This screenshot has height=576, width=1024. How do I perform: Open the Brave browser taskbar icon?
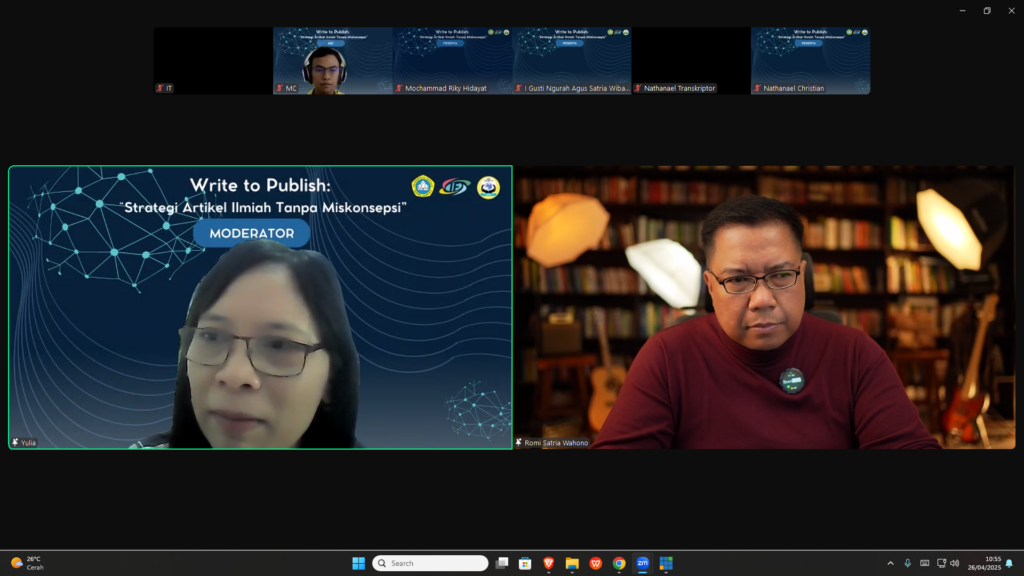[x=549, y=563]
